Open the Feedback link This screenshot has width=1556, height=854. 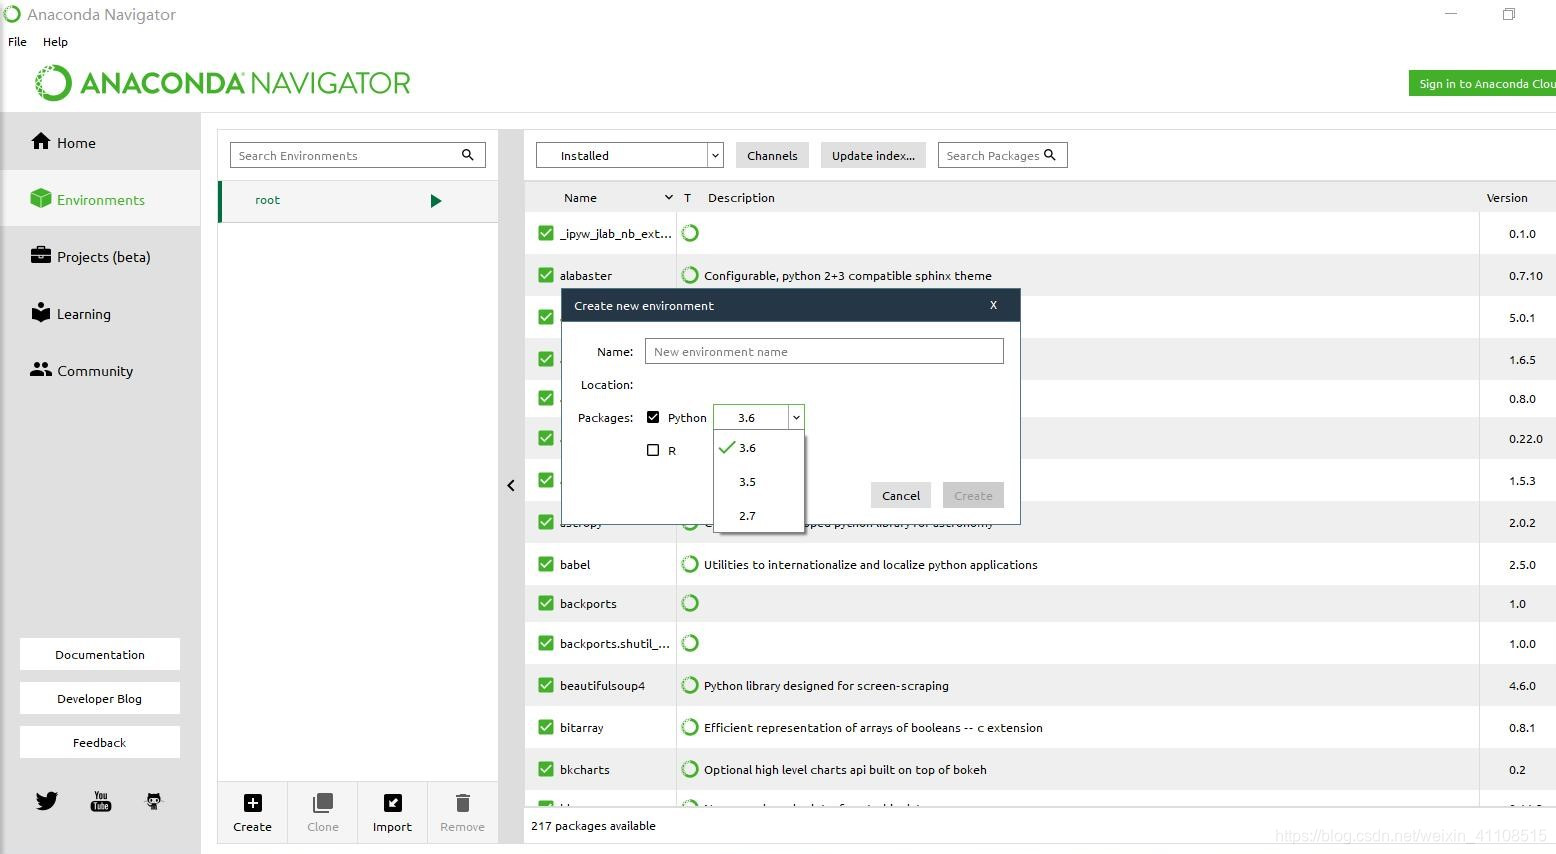tap(100, 742)
